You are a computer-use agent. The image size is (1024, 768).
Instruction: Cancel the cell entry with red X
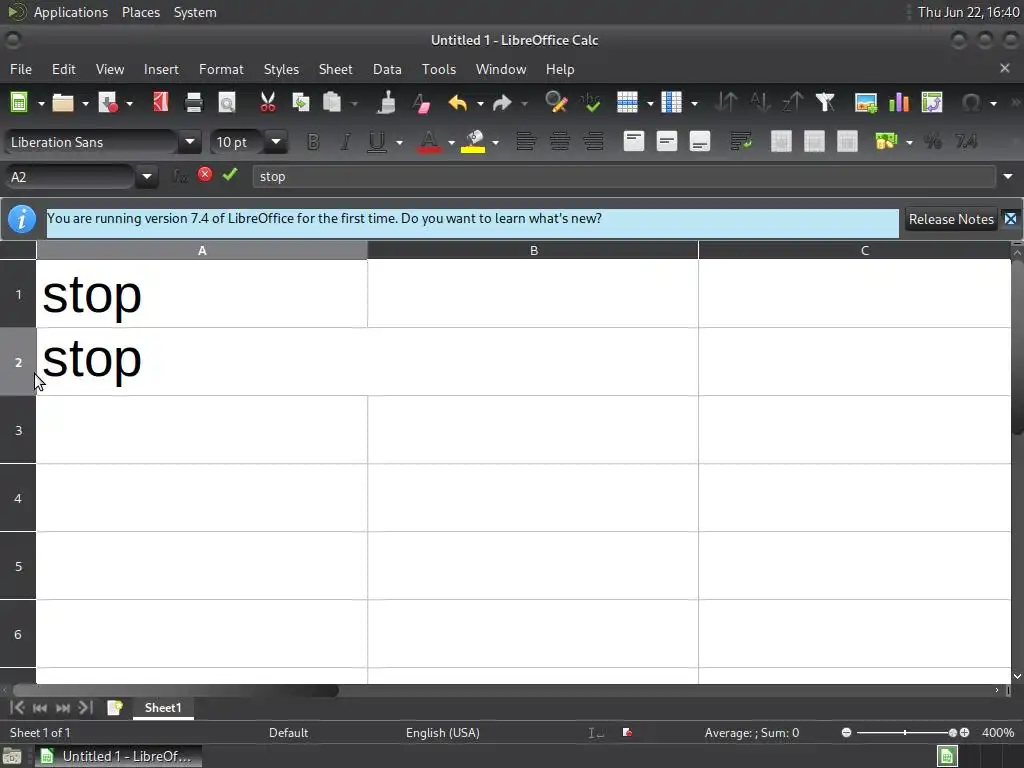(x=205, y=174)
